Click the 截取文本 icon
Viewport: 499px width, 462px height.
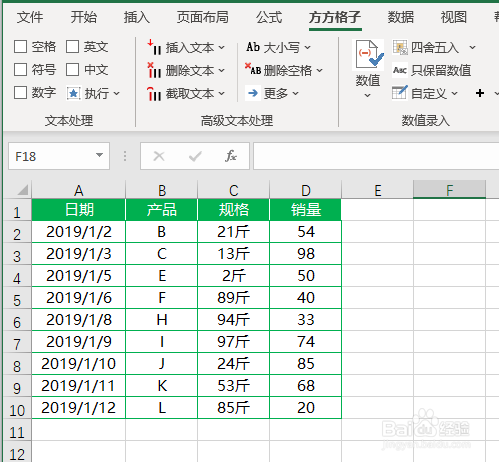tap(154, 93)
